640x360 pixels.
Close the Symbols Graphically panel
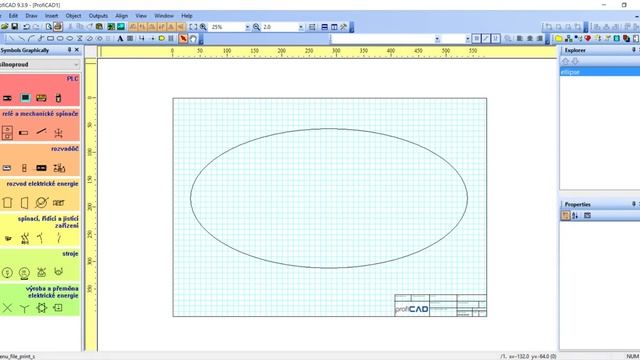77,50
